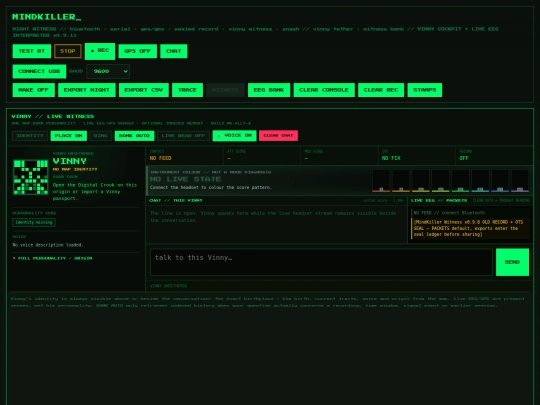
Task: Click the 'identity missing' chip
Action: click(x=34, y=222)
